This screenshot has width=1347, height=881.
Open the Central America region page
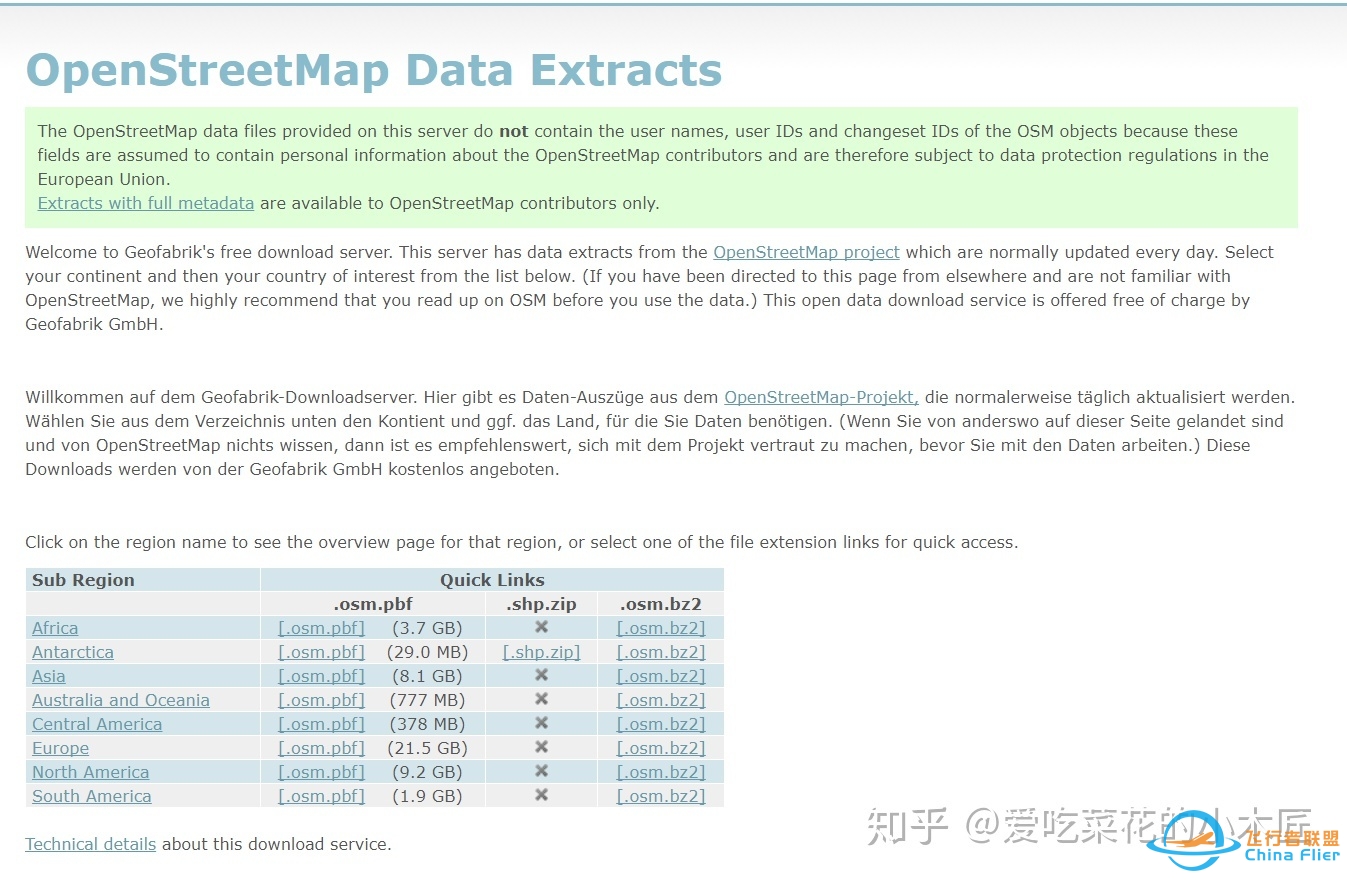(x=97, y=724)
